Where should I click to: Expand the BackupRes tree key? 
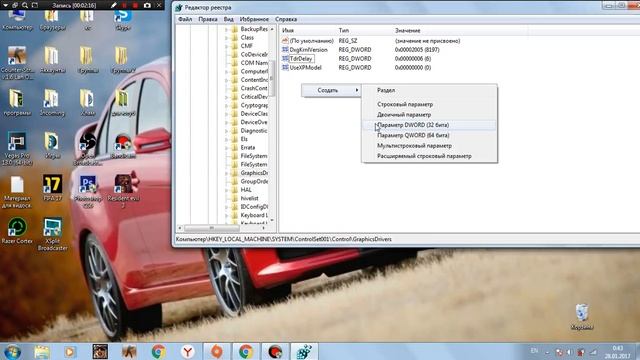point(227,29)
